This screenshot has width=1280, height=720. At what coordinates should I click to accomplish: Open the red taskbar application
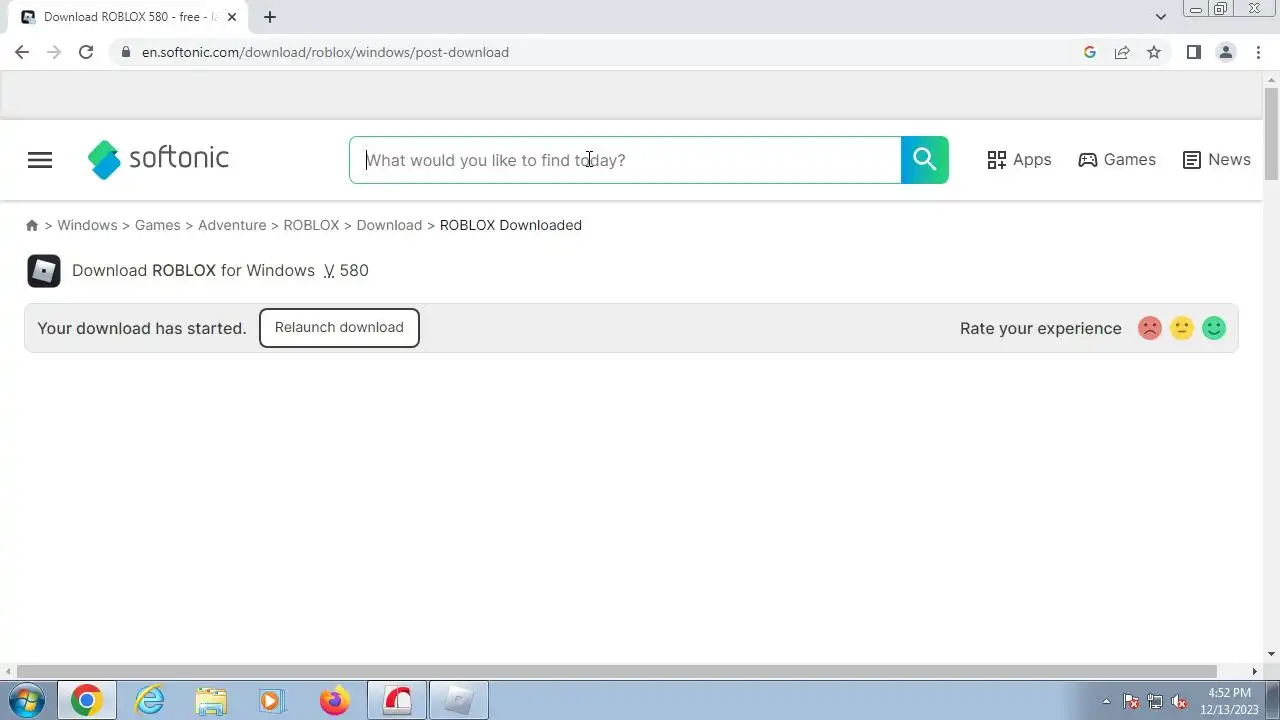pyautogui.click(x=397, y=701)
